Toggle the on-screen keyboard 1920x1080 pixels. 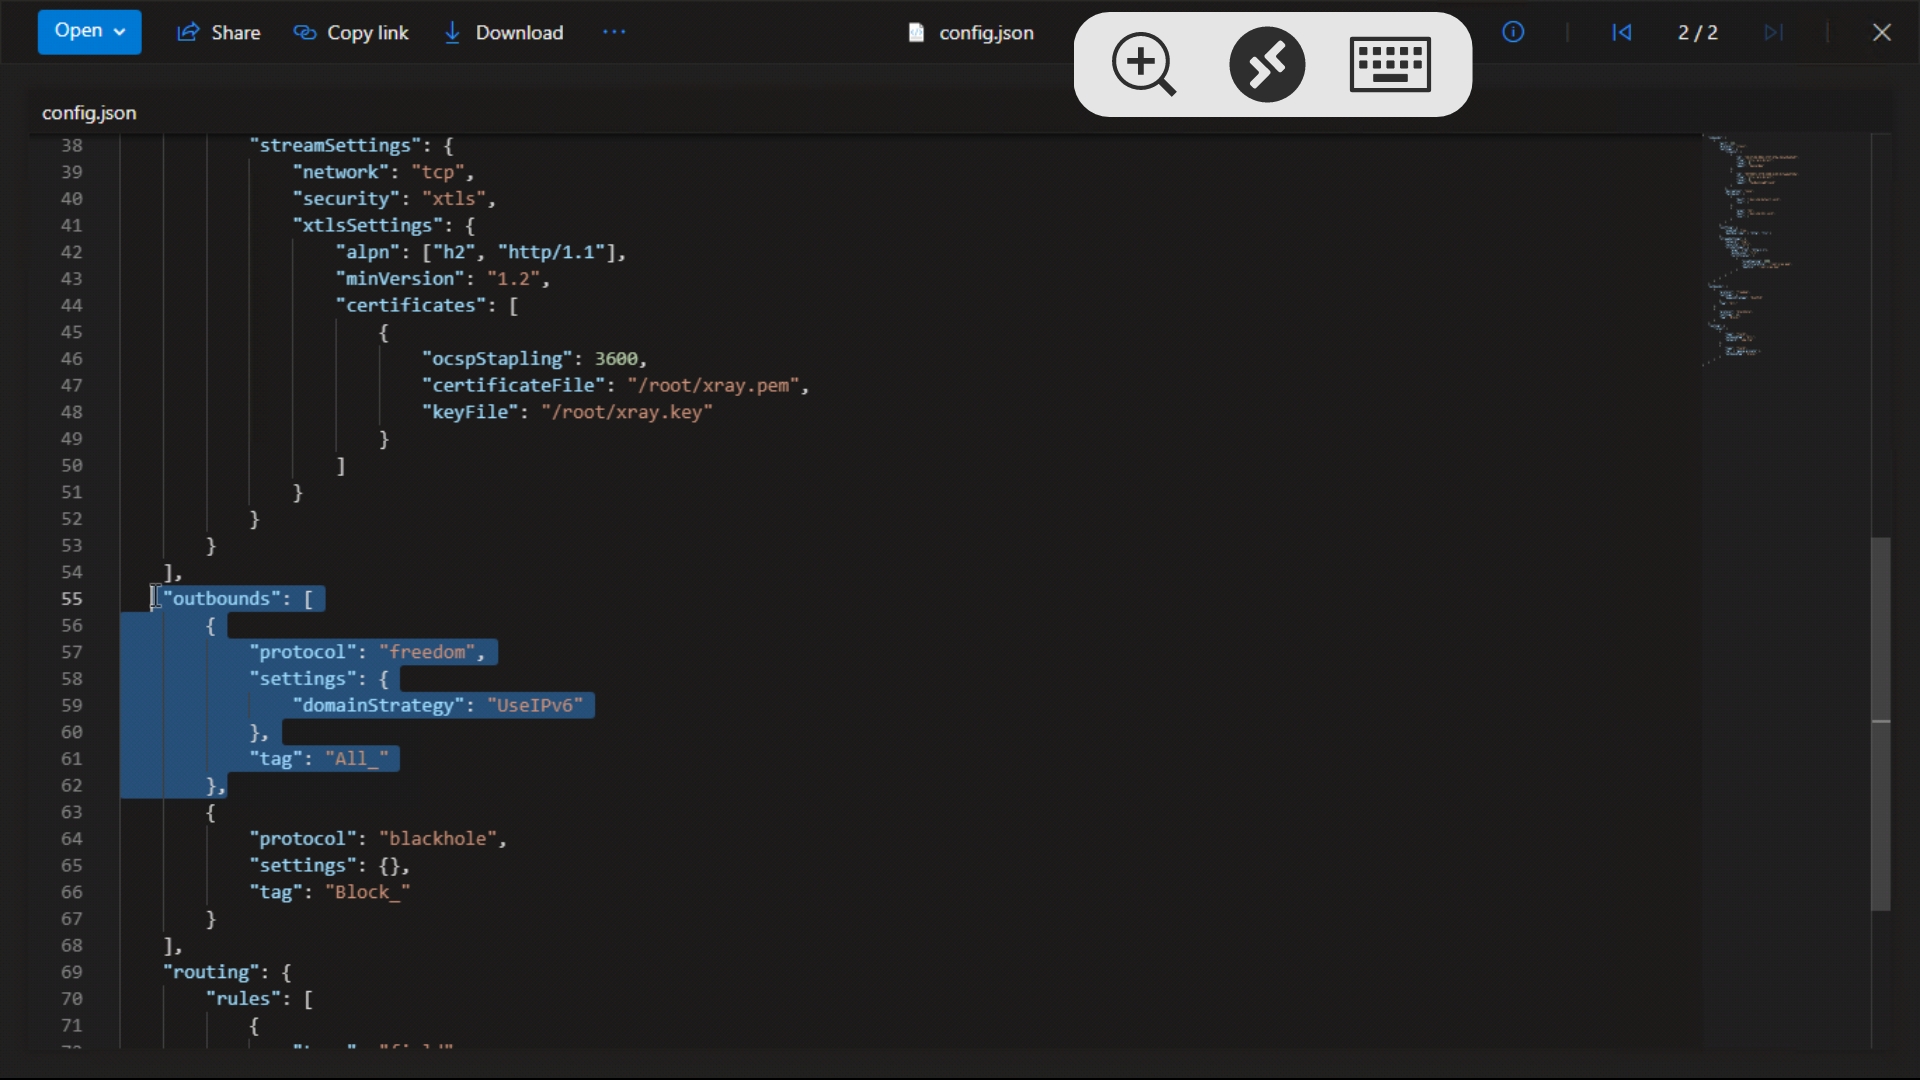pyautogui.click(x=1390, y=64)
